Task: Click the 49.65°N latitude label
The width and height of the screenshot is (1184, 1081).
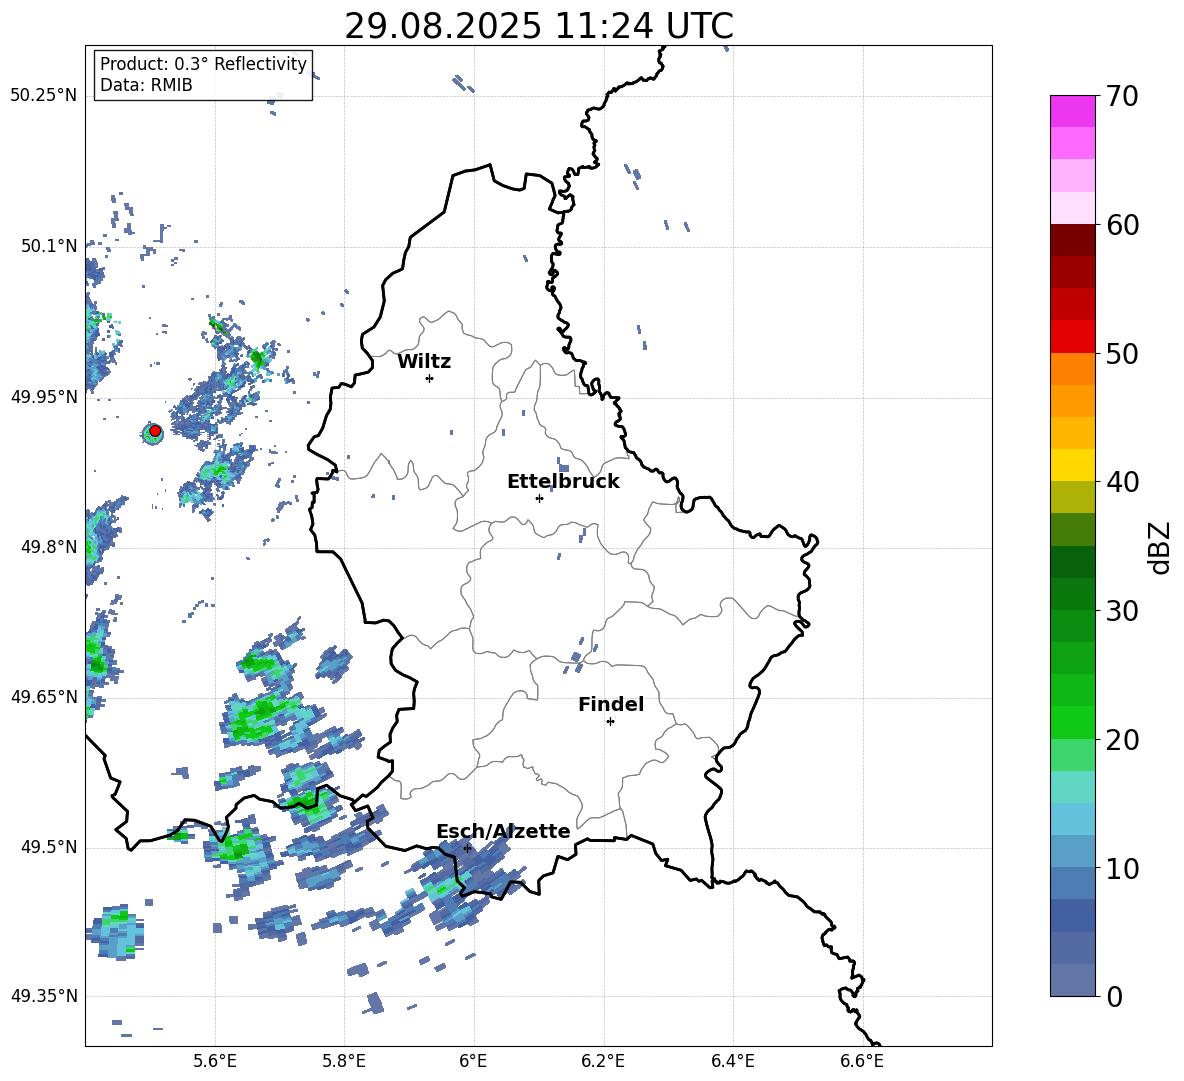Action: click(x=44, y=696)
